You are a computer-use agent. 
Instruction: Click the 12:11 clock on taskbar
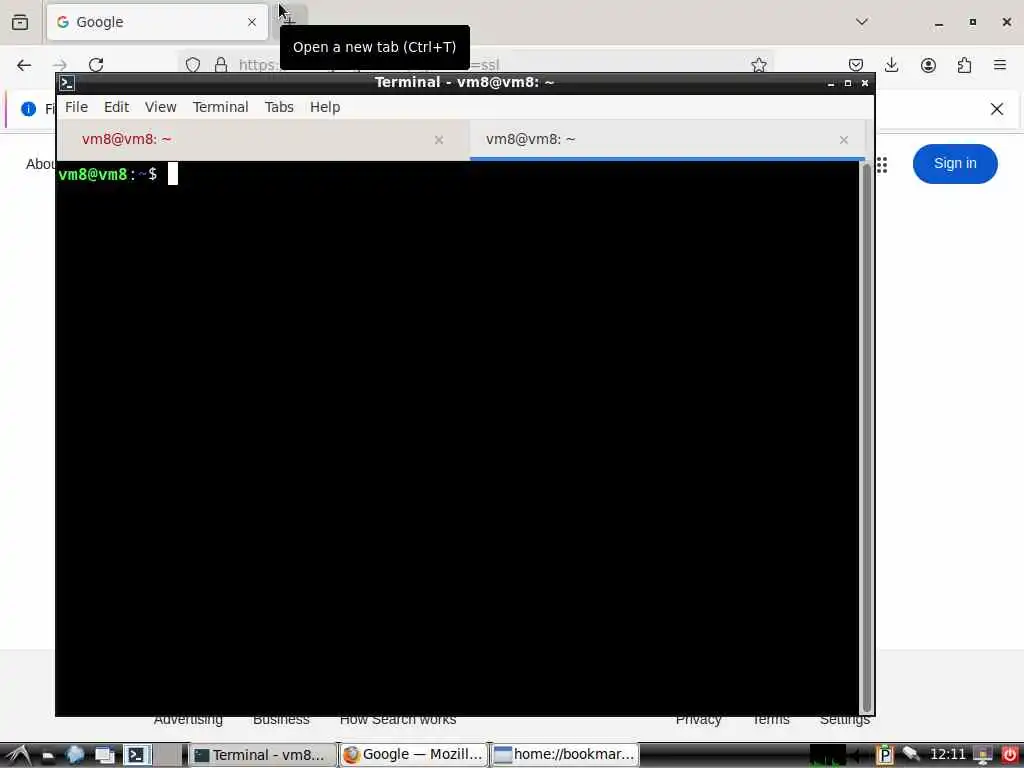pos(948,754)
